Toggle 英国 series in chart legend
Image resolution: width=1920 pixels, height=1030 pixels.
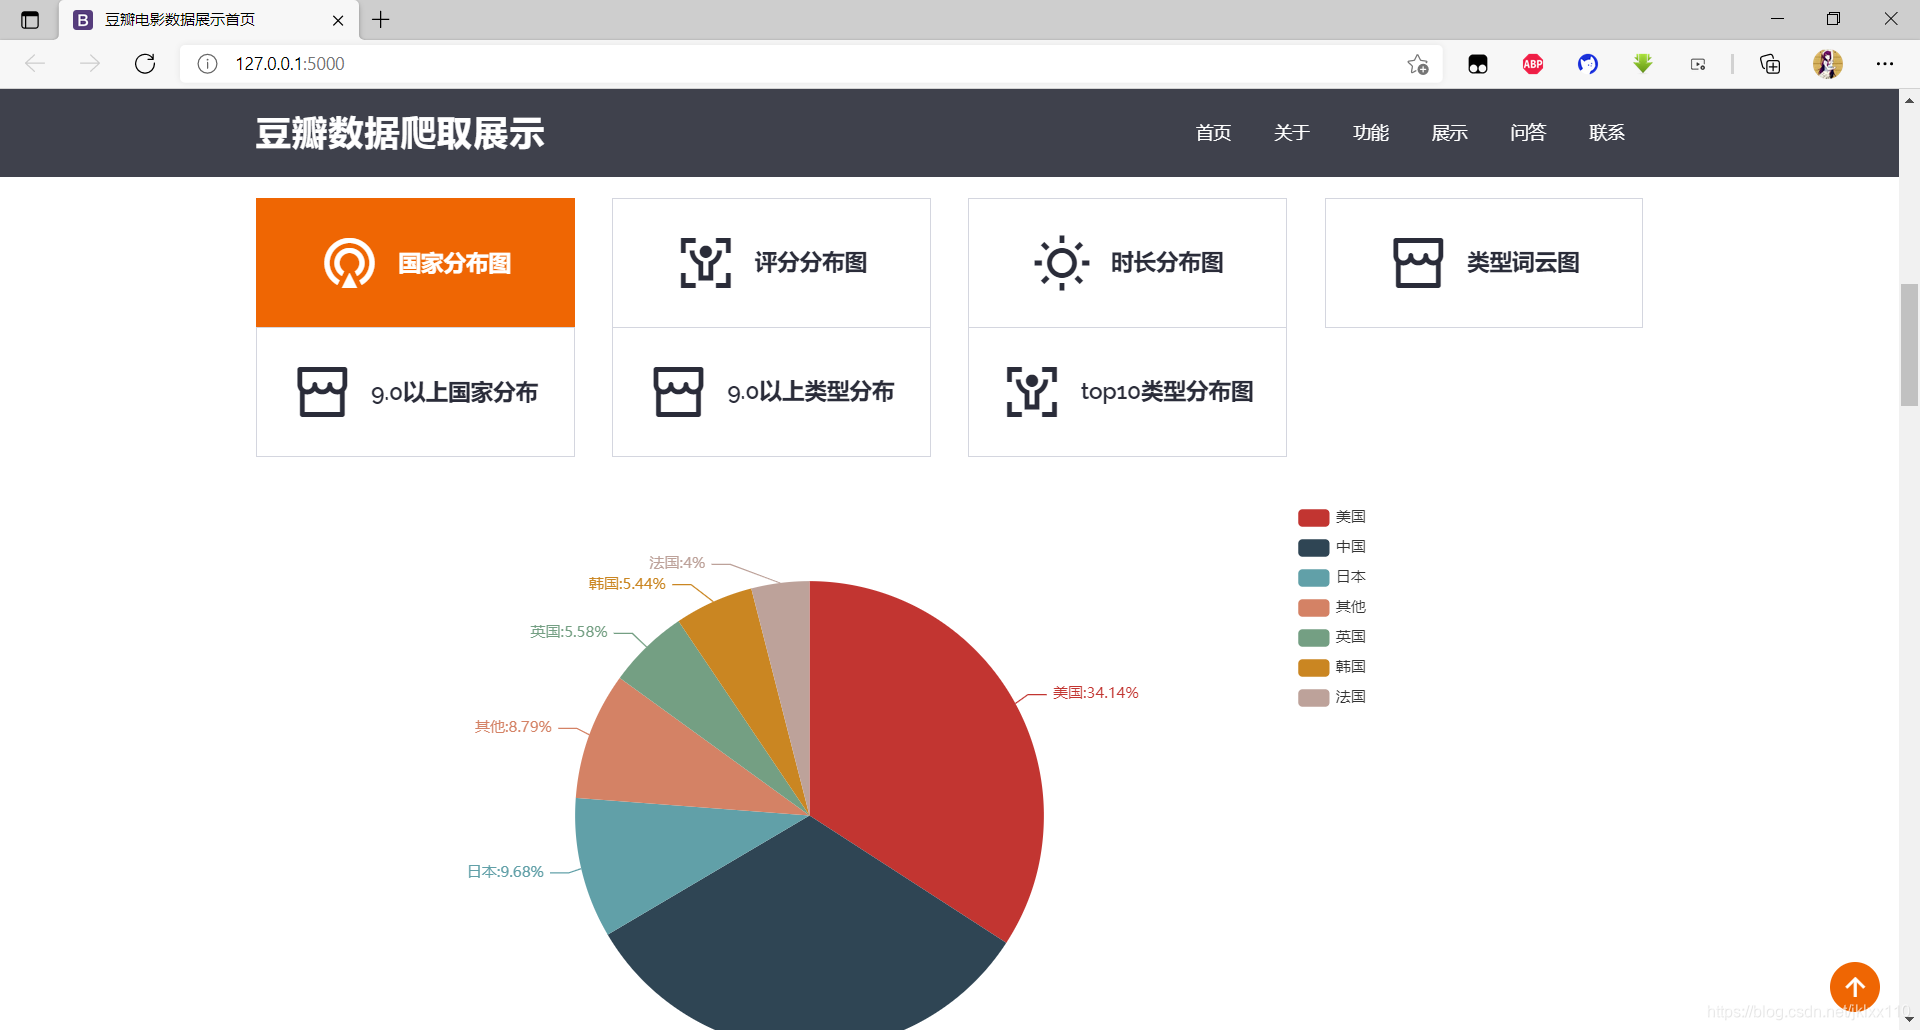(x=1332, y=637)
